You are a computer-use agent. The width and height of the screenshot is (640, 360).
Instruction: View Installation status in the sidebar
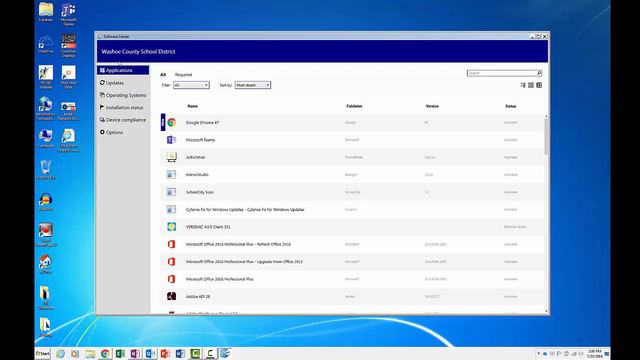click(123, 107)
